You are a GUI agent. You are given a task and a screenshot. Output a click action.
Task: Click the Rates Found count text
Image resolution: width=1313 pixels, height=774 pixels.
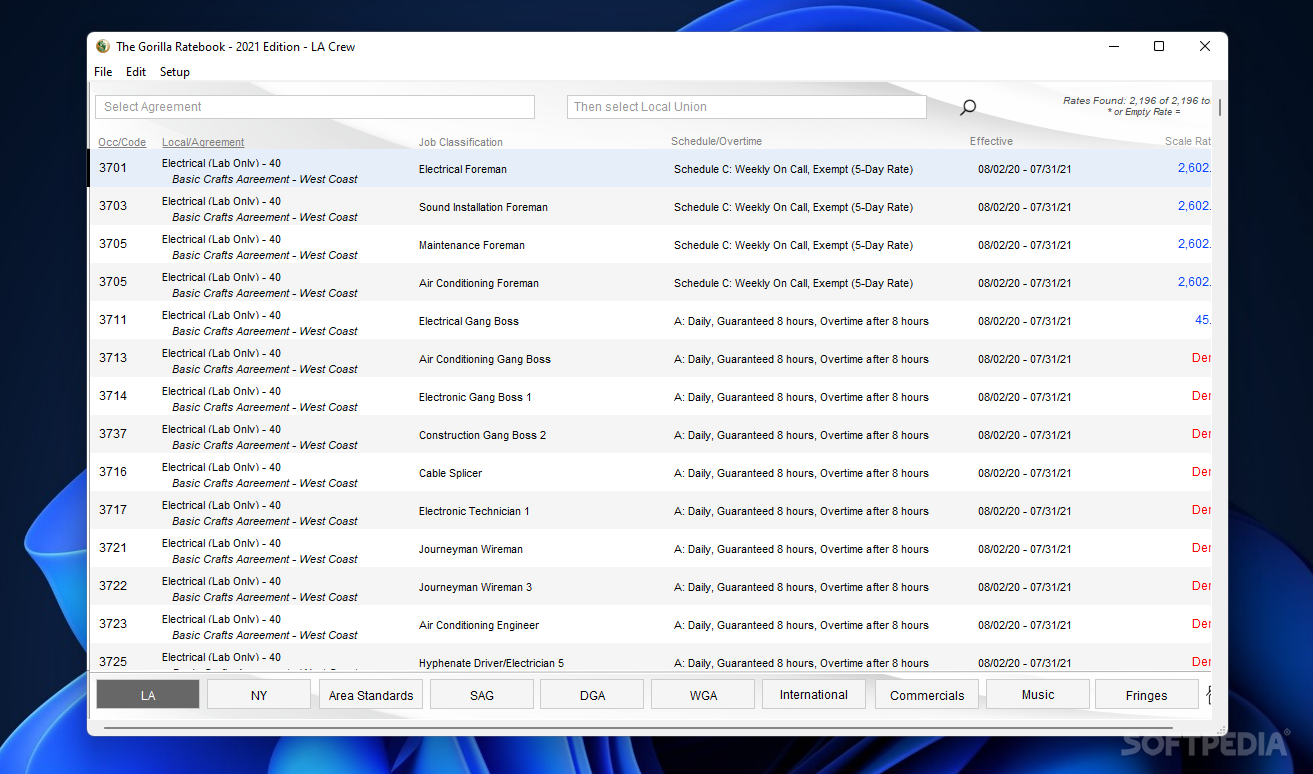point(1136,101)
